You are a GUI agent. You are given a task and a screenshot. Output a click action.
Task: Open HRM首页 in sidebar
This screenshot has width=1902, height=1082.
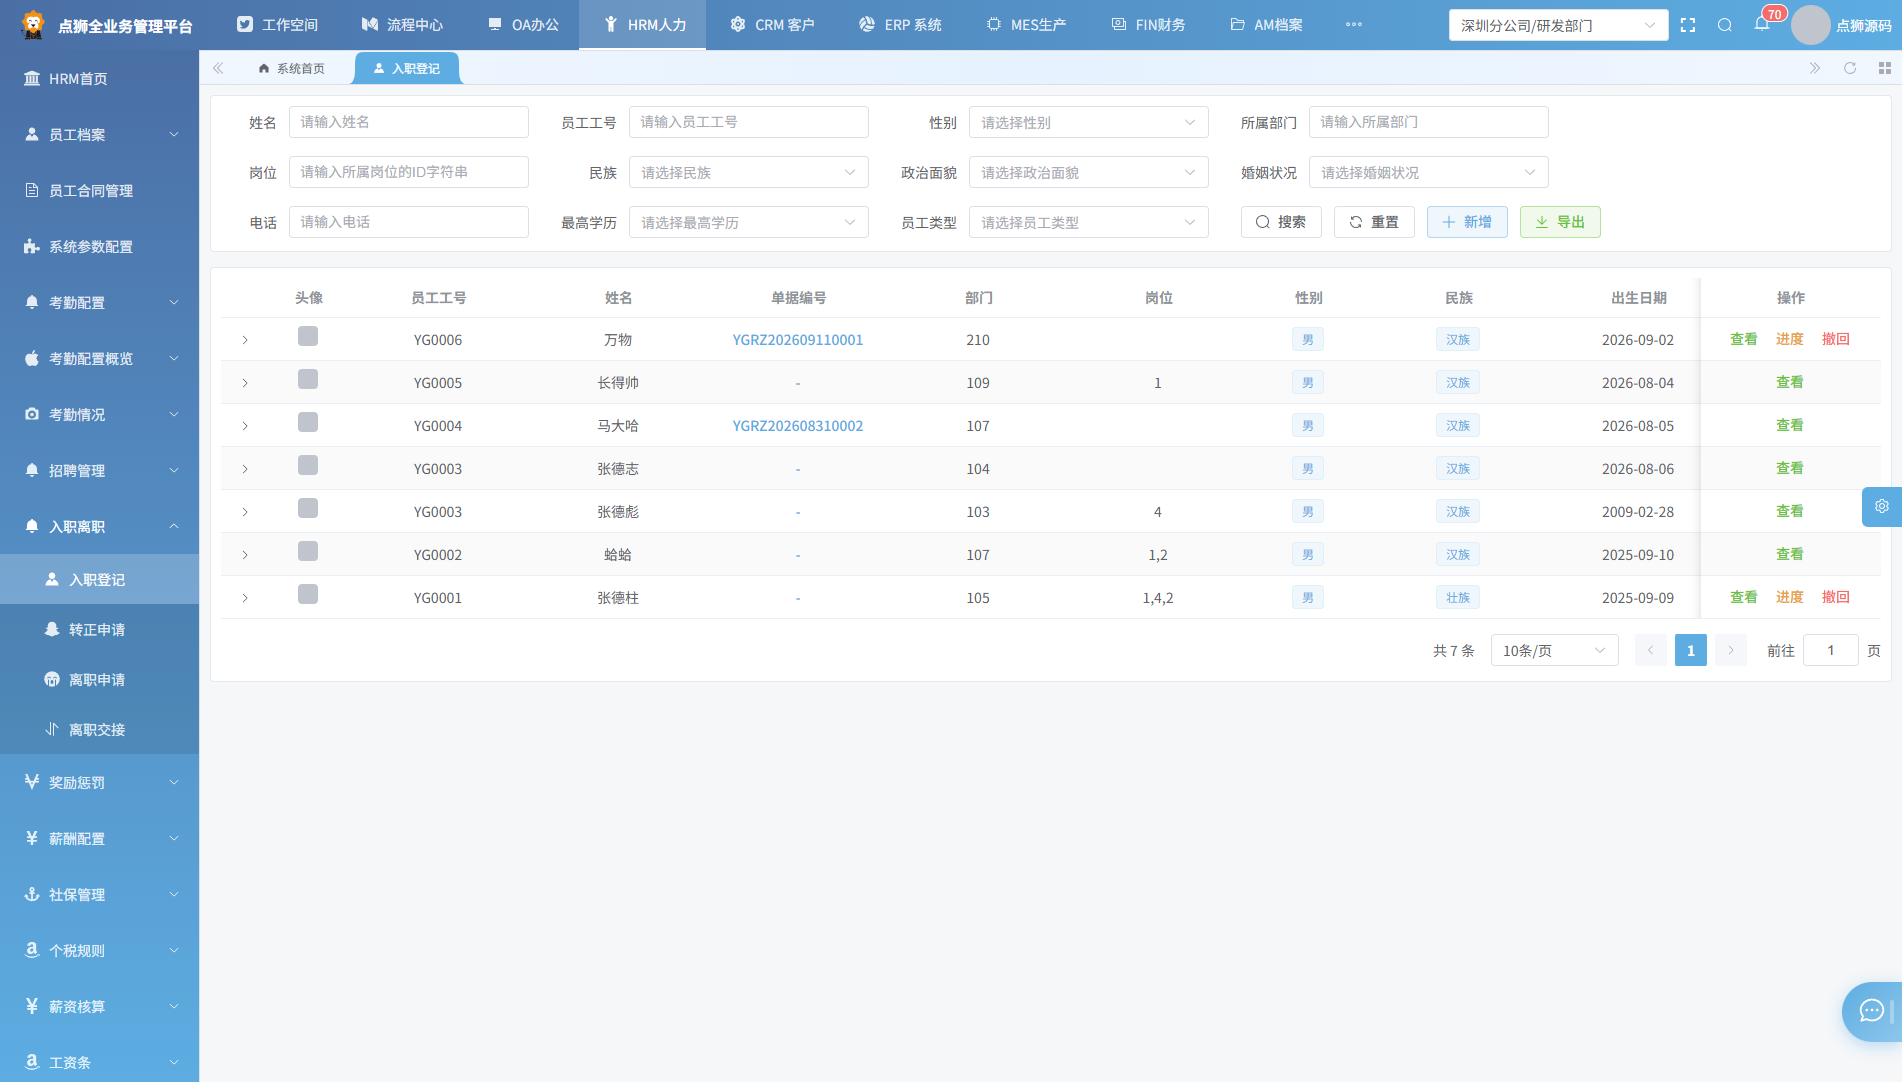[x=100, y=78]
